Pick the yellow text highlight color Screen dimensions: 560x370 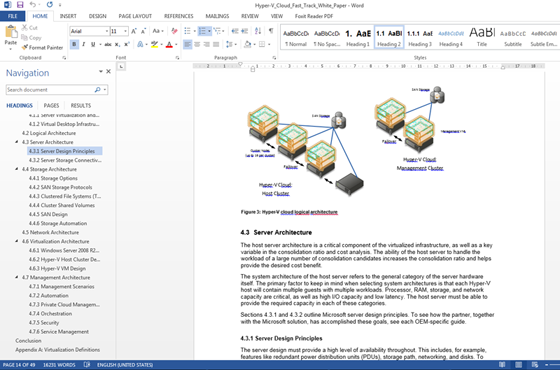coord(154,44)
